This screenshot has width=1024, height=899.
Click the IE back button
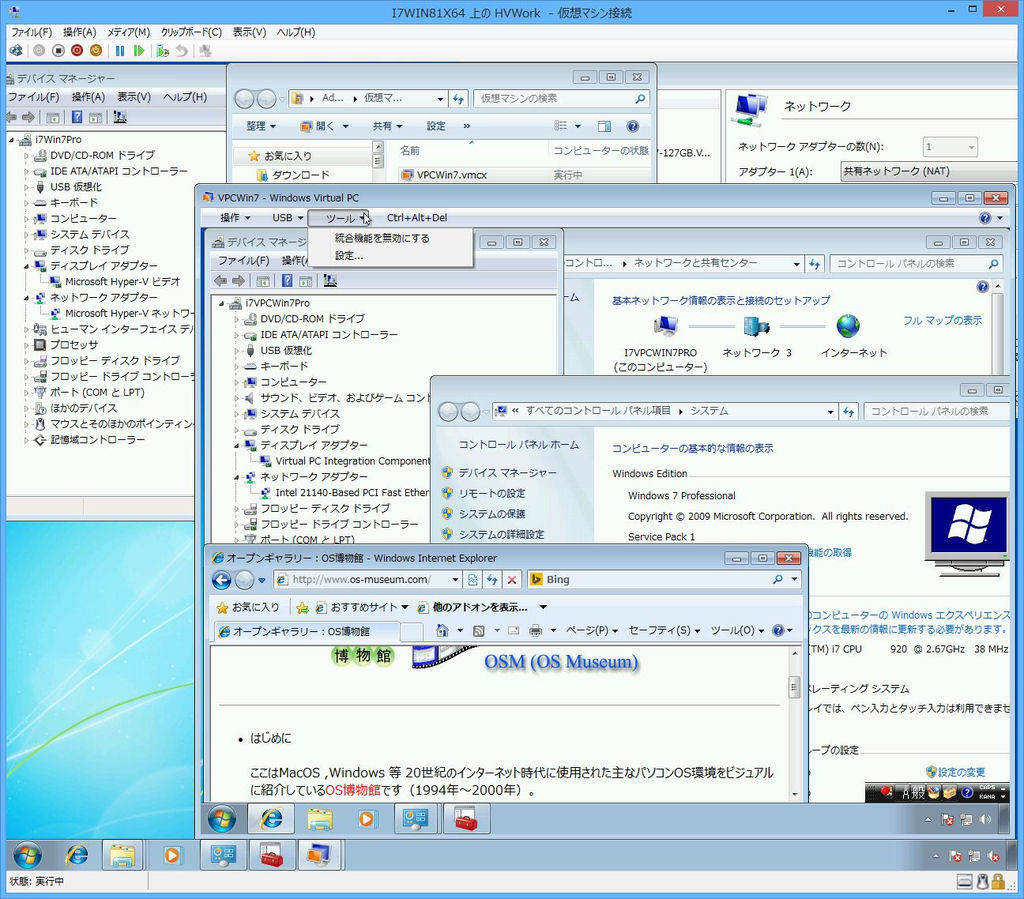point(222,579)
